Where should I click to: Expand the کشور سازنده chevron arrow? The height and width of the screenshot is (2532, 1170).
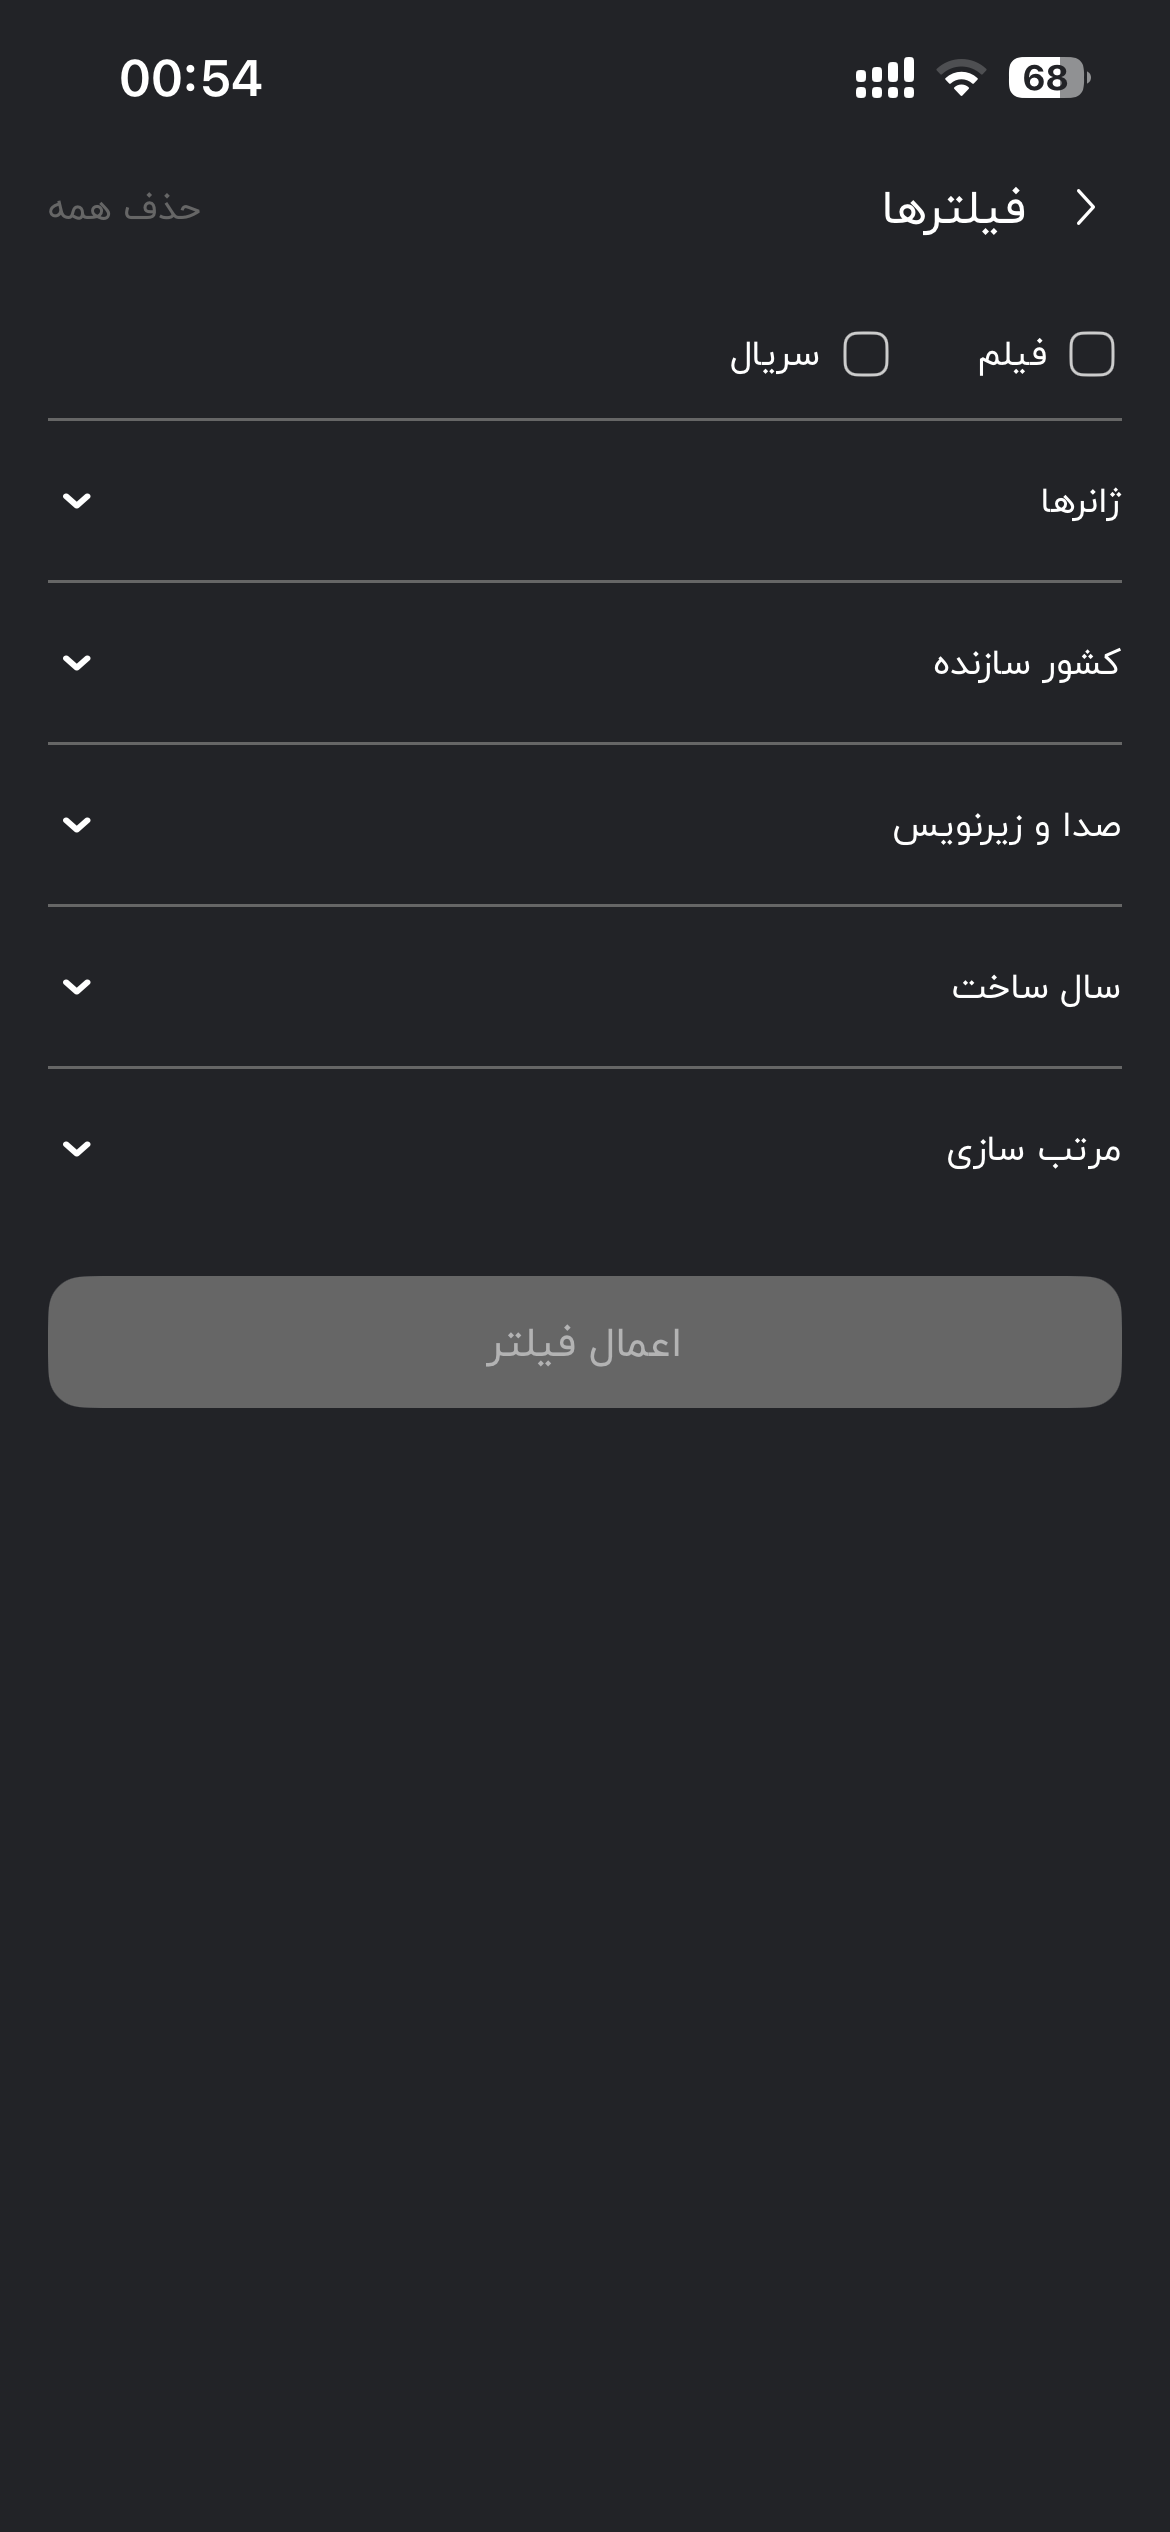(x=77, y=663)
